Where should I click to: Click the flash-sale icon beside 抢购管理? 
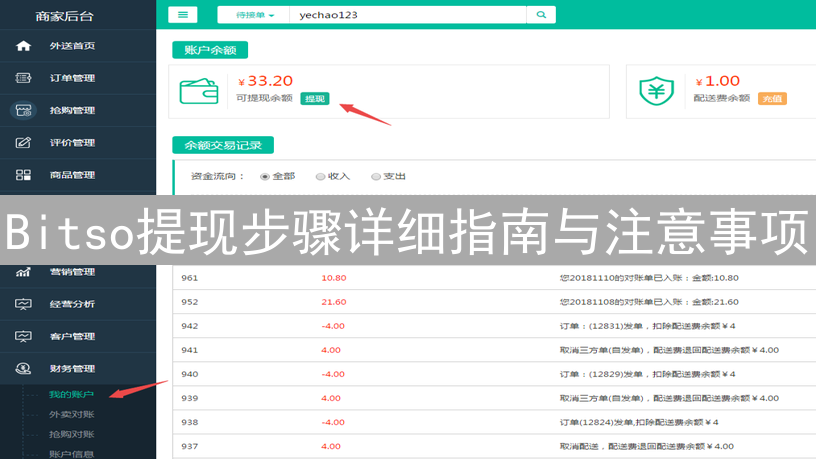tap(23, 110)
